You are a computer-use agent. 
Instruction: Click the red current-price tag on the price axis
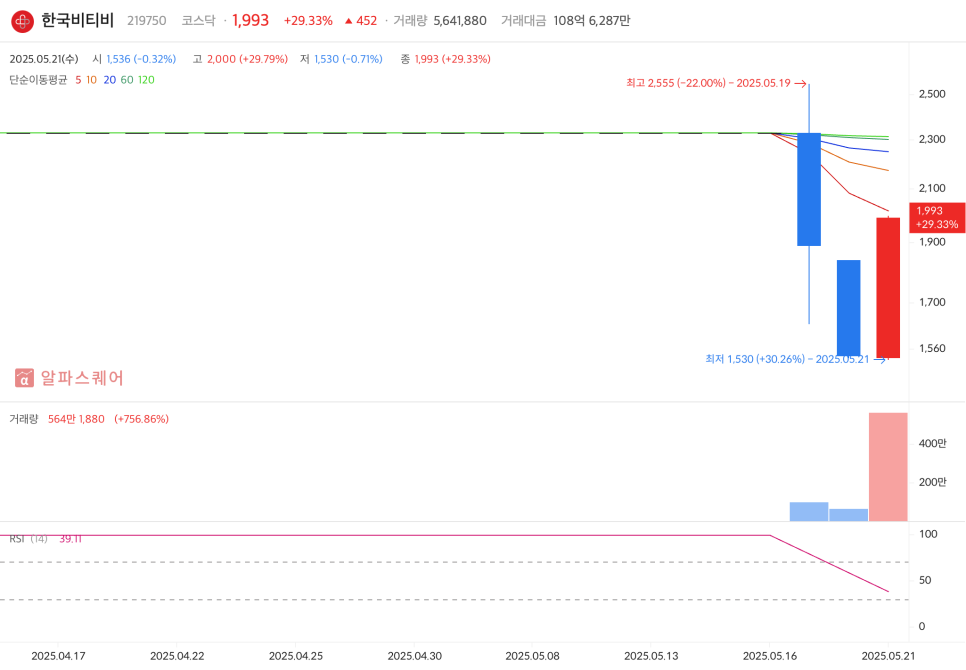click(937, 217)
